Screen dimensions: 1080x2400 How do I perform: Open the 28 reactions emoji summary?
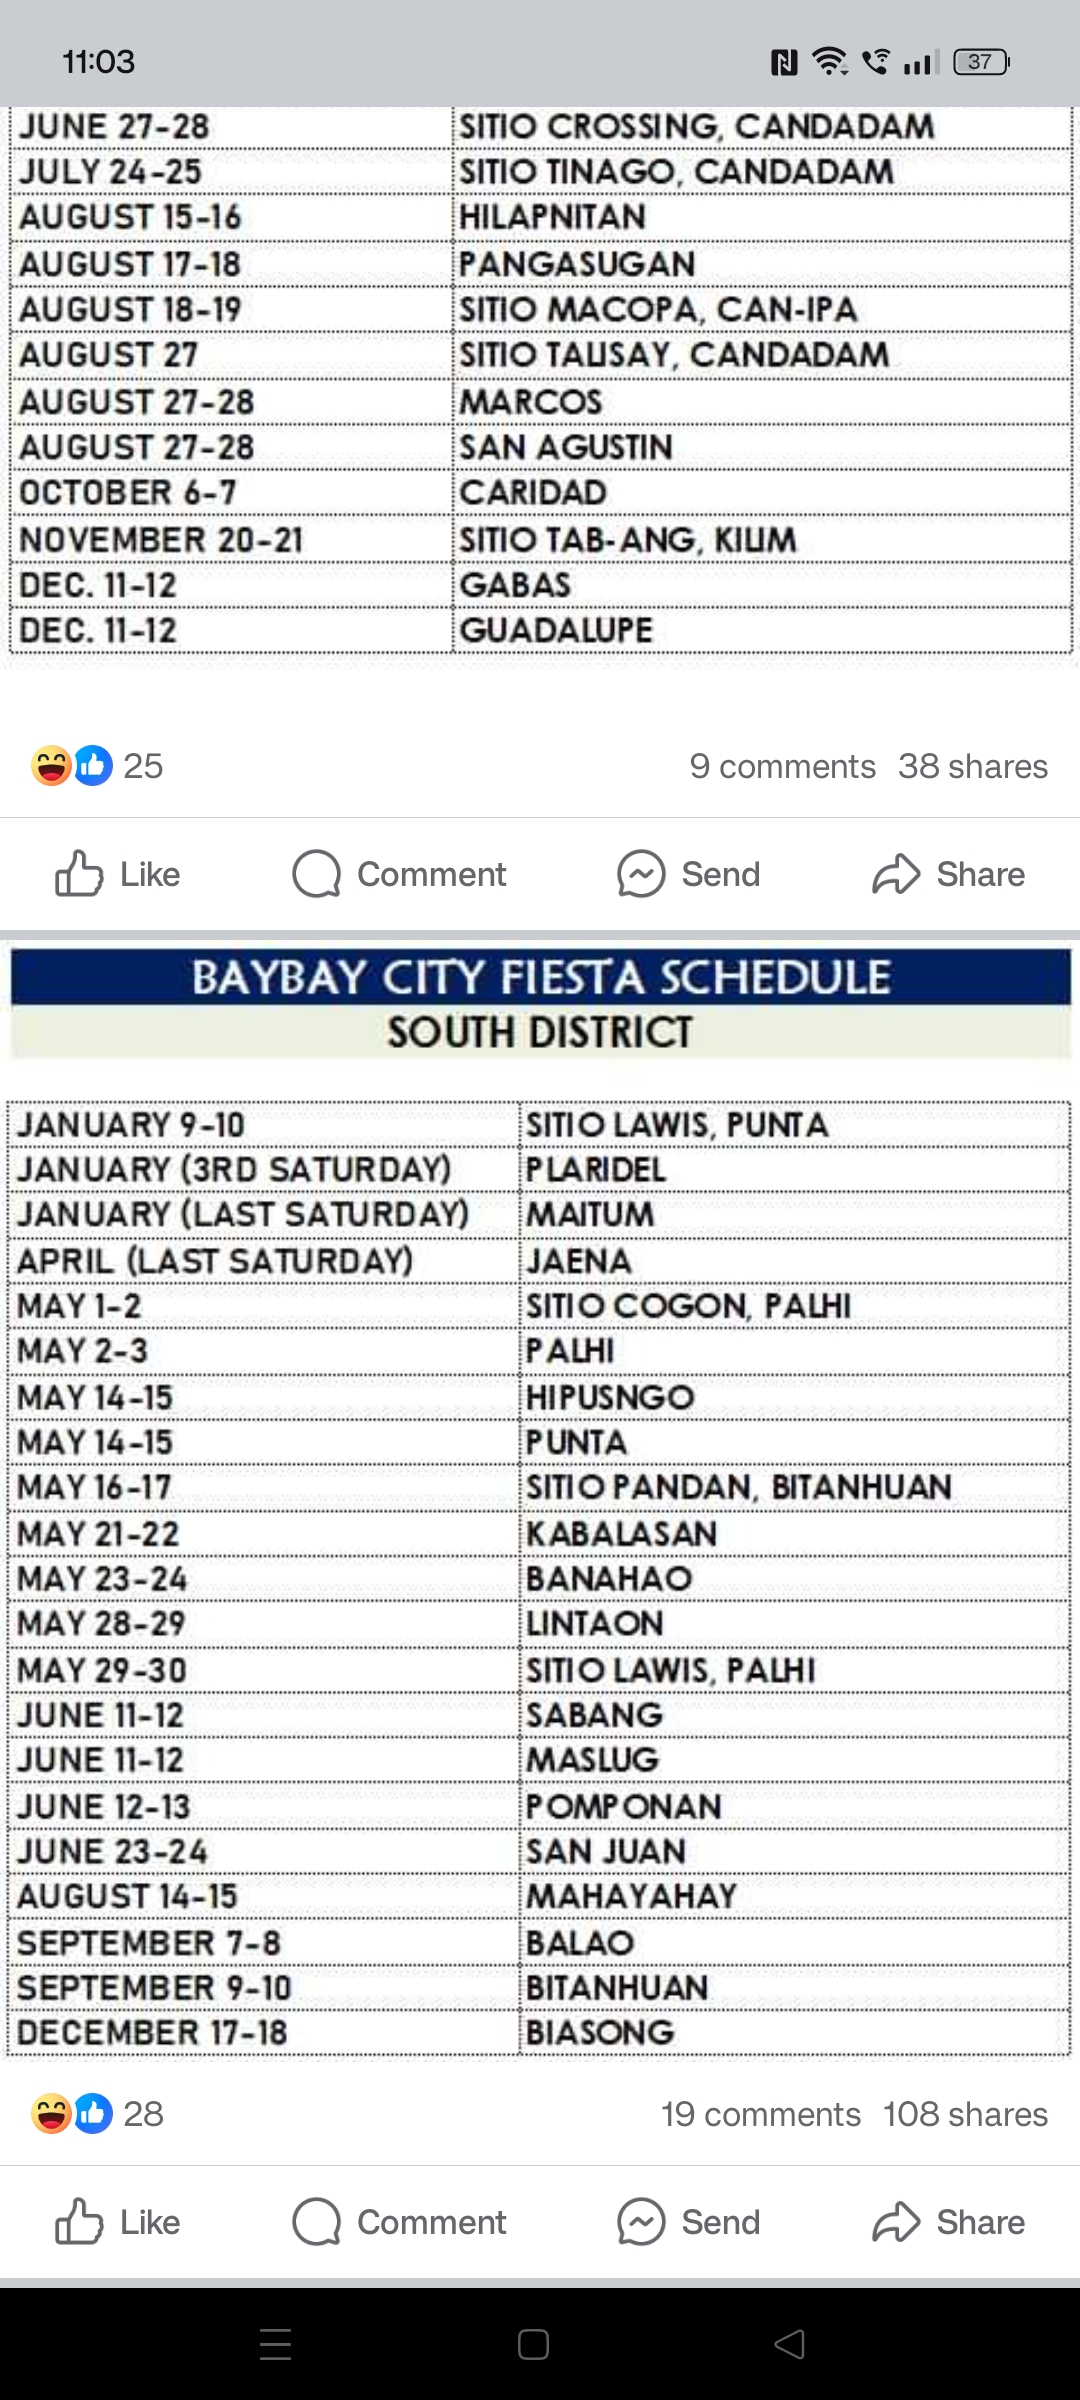click(x=72, y=2114)
